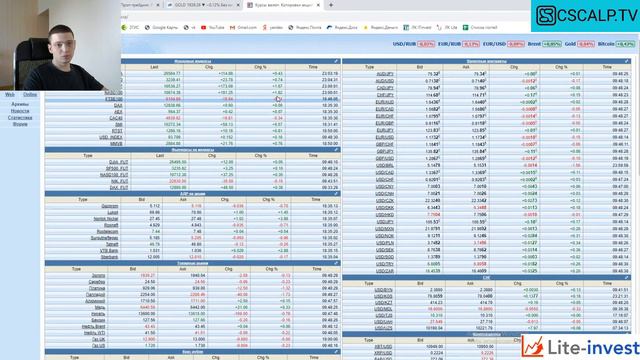Screen dimensions: 640x360
Task: Open the USD/ZAR currency pair link
Action: 384,271
